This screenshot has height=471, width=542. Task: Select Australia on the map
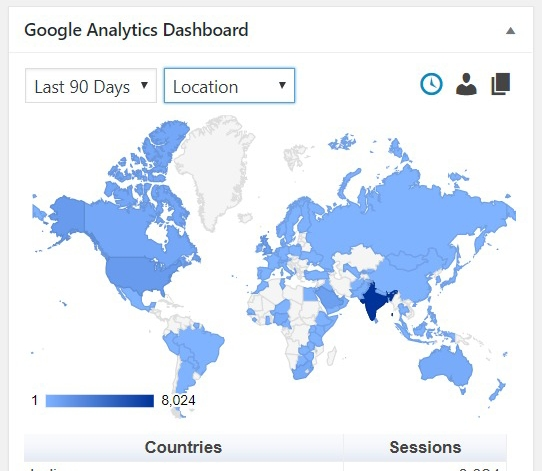446,368
